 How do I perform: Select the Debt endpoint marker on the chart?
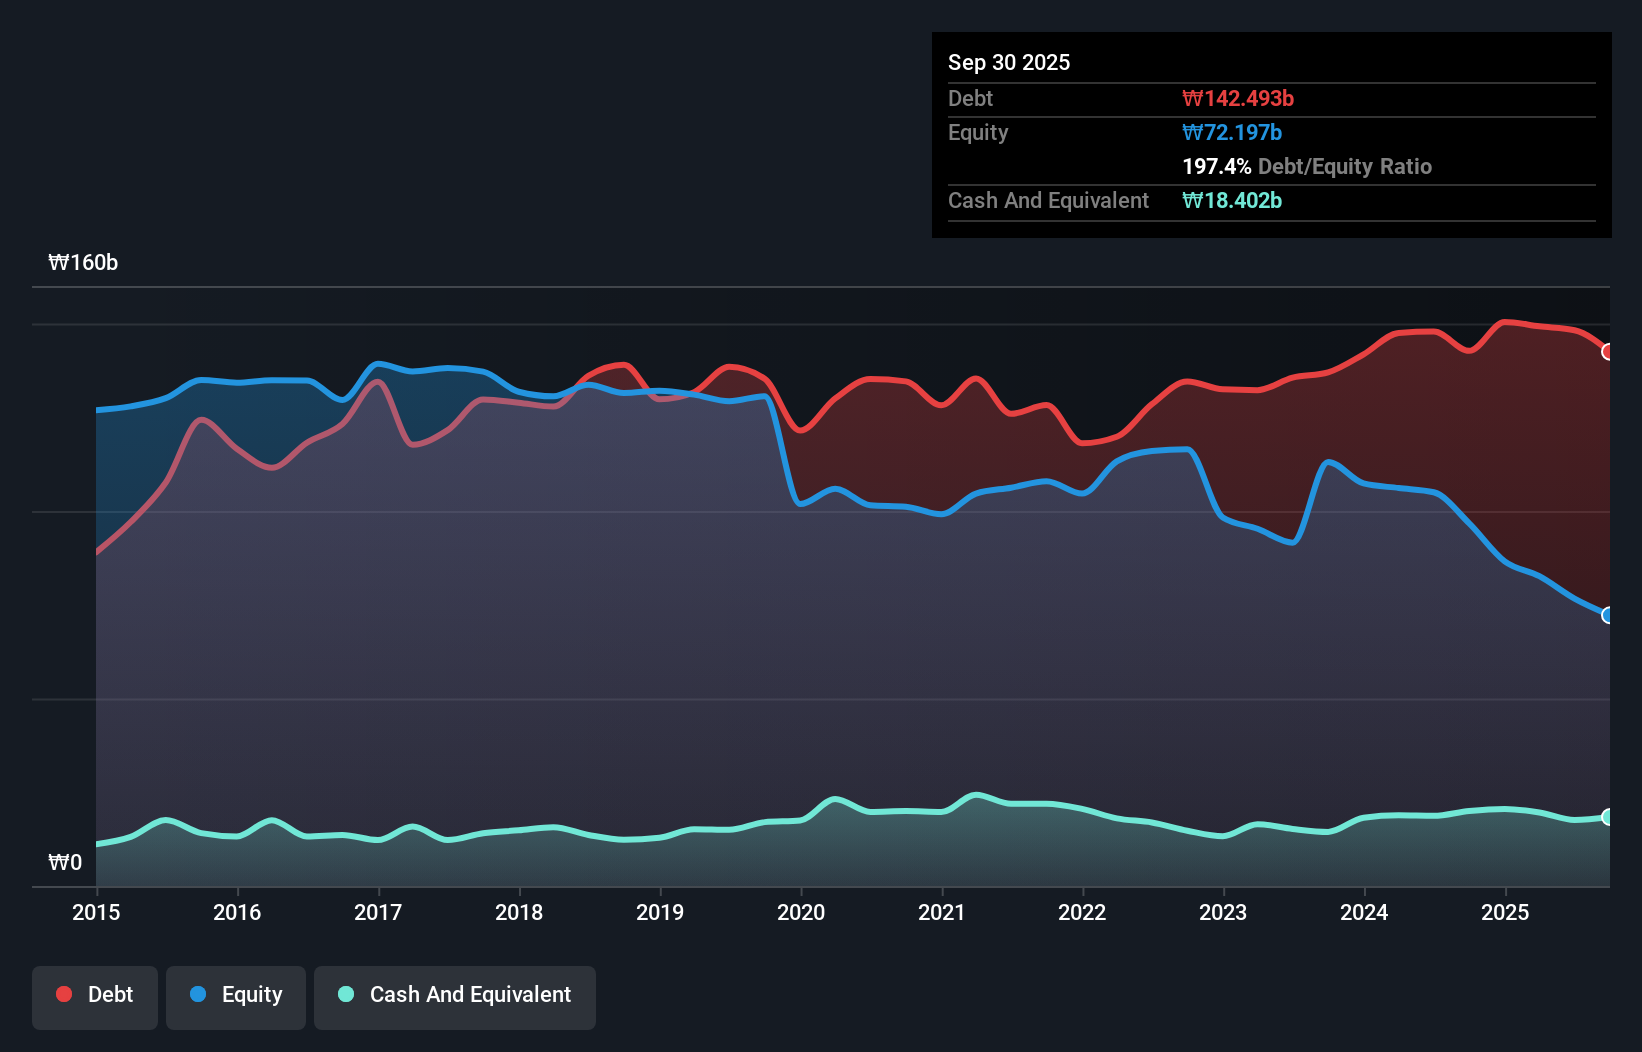1608,351
